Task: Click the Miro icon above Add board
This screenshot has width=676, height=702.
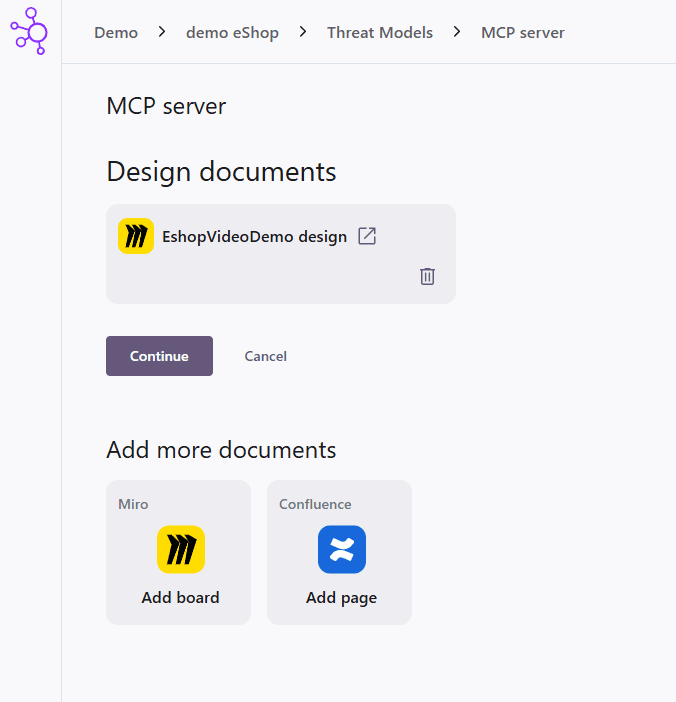Action: click(181, 549)
